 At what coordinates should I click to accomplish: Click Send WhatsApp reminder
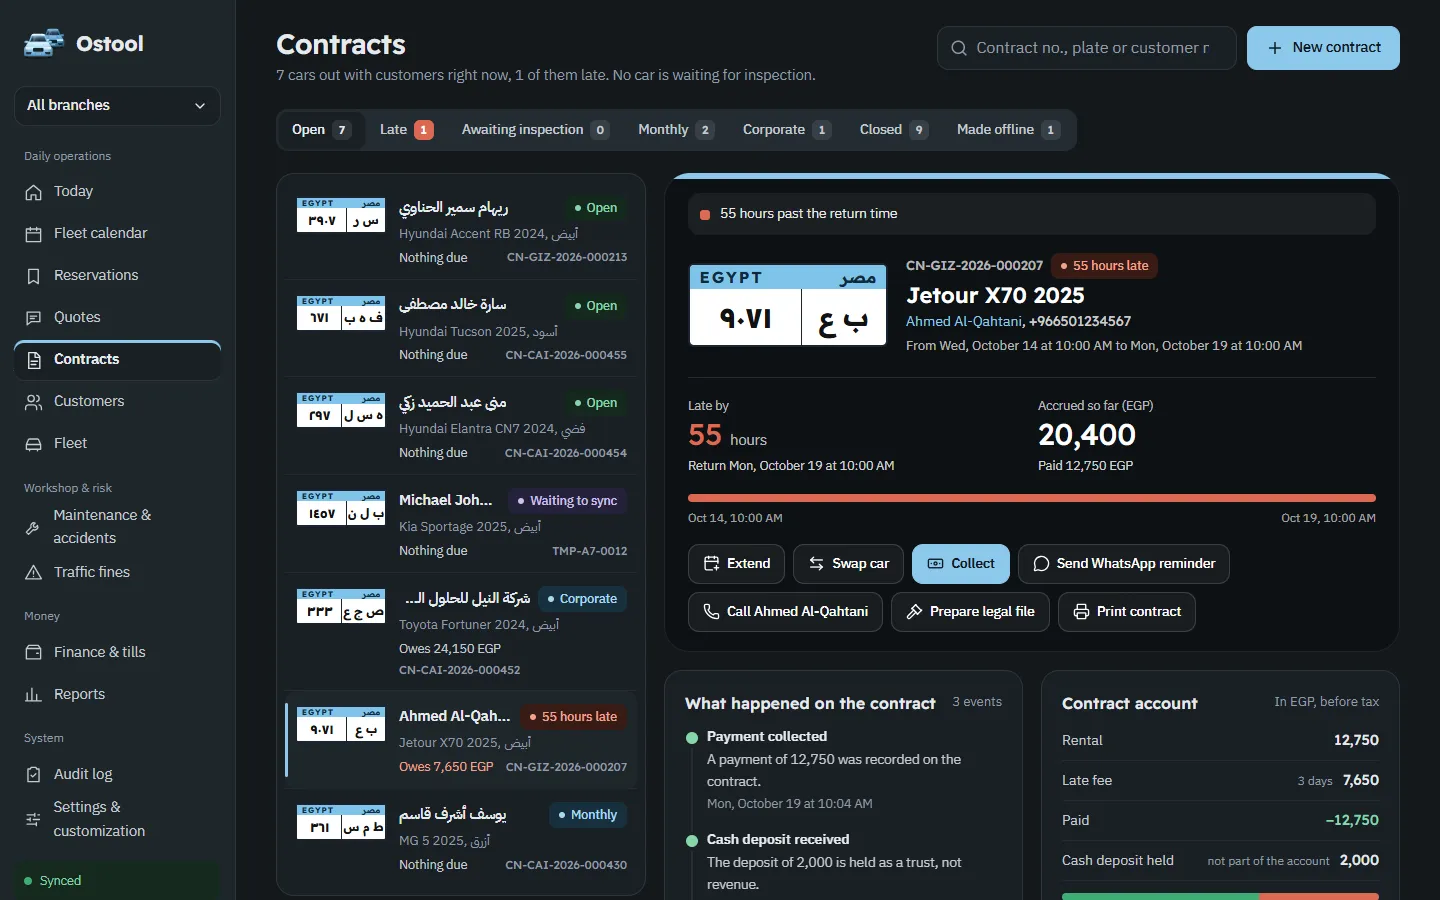click(x=1124, y=564)
